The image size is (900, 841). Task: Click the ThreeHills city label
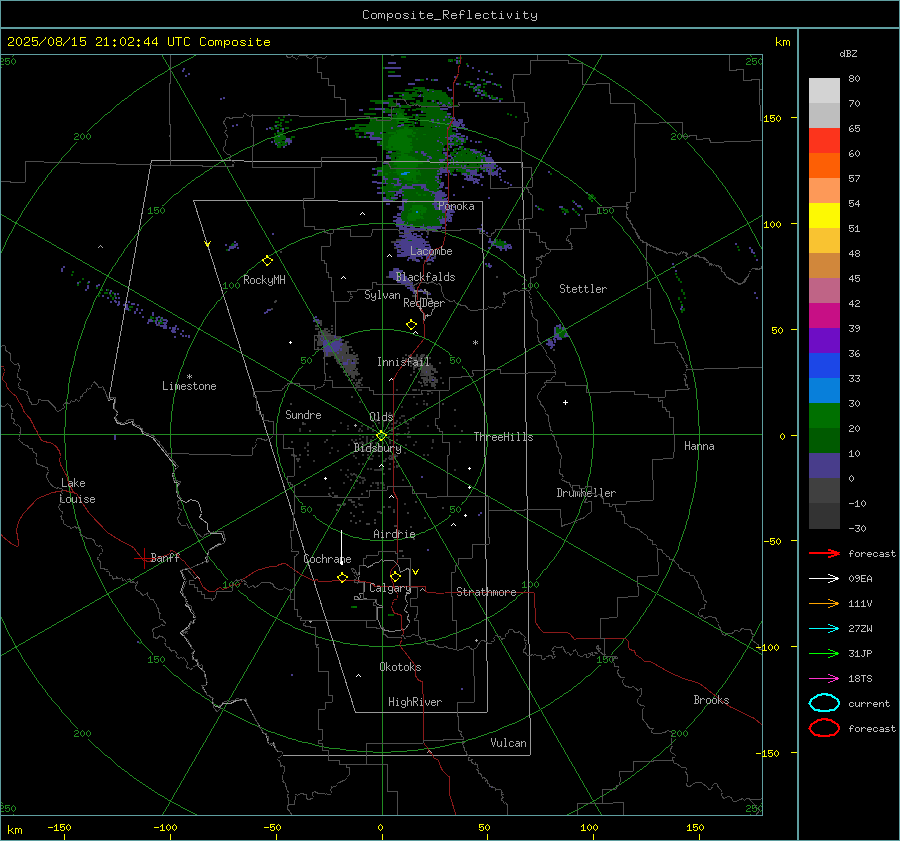pos(503,437)
